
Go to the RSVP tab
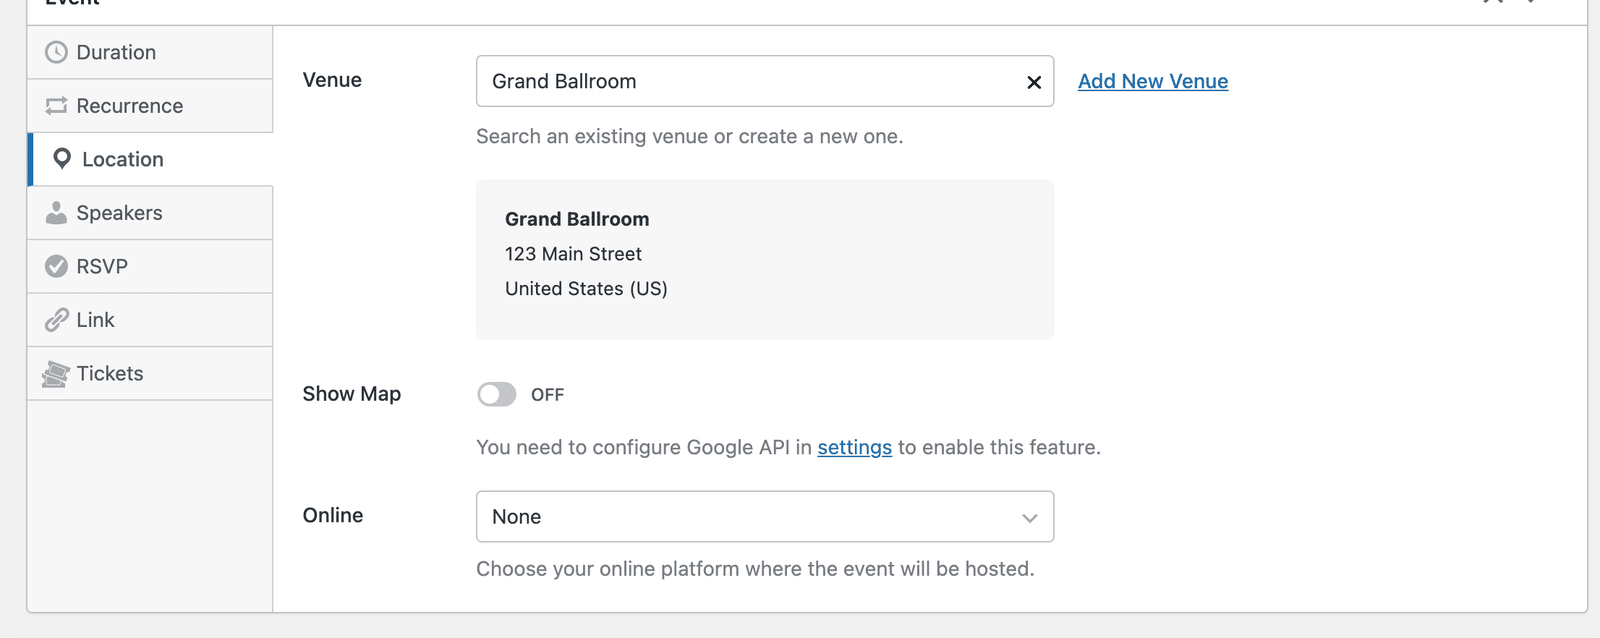coord(150,266)
